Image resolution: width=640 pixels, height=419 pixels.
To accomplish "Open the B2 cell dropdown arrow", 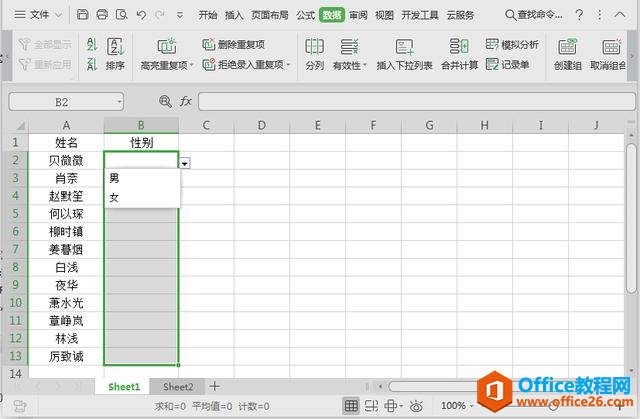I will tap(184, 164).
